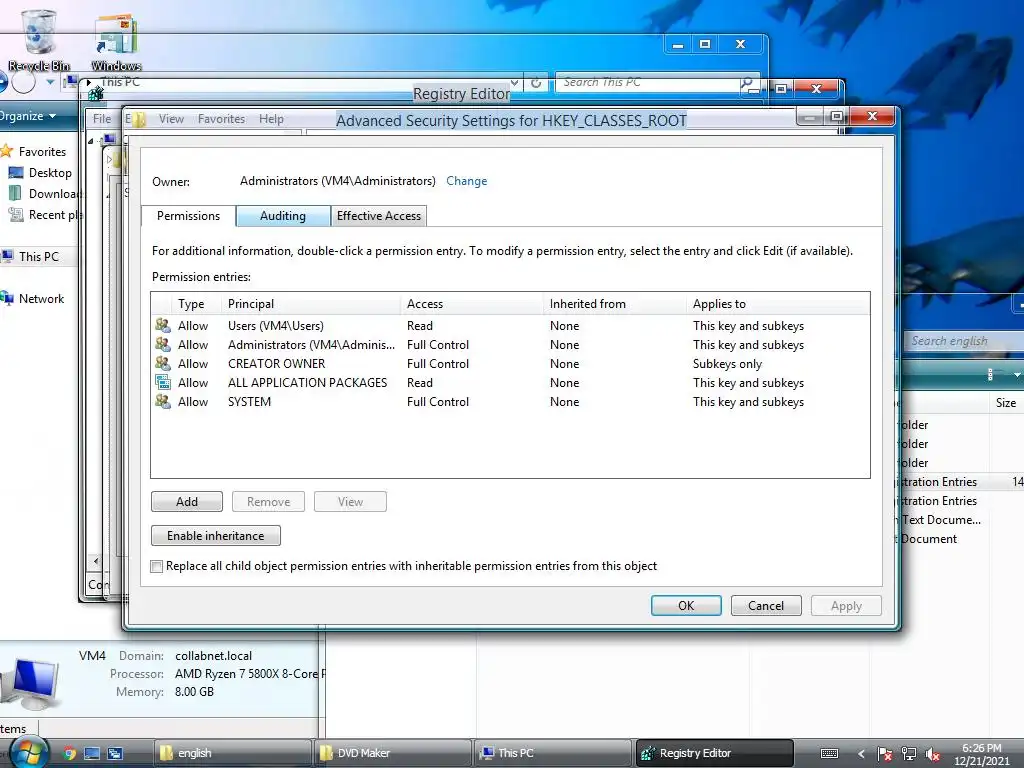Check Replace all child object permission entries
The width and height of the screenshot is (1024, 768).
tap(157, 566)
